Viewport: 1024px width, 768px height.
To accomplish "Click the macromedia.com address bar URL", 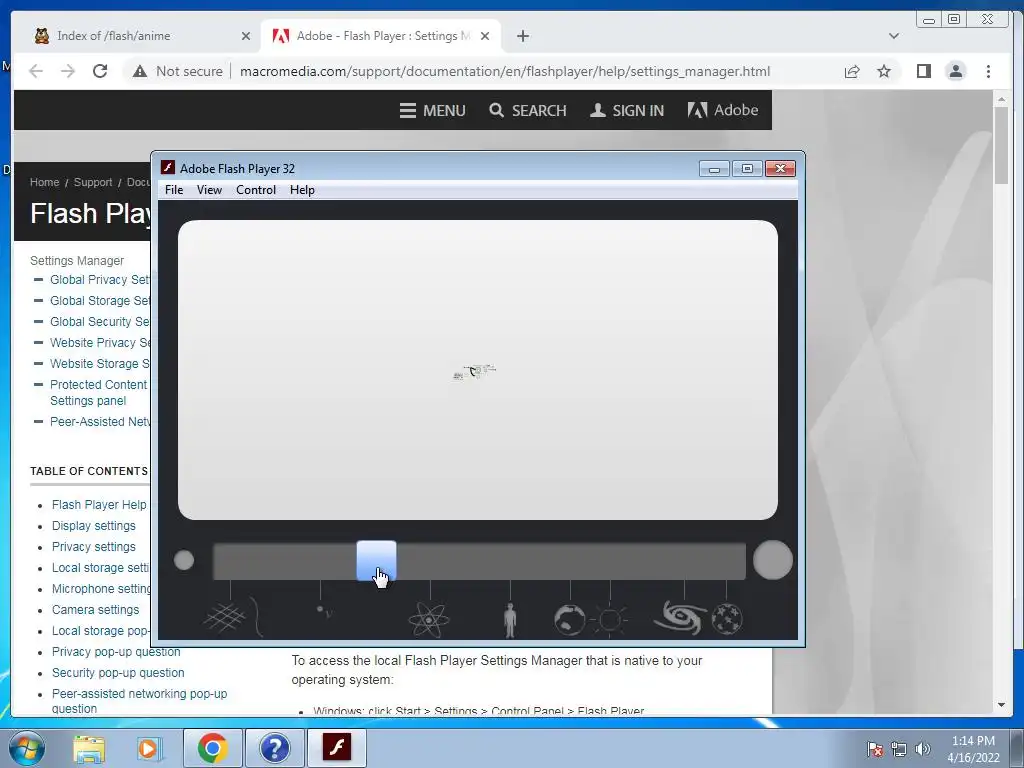I will coord(505,71).
